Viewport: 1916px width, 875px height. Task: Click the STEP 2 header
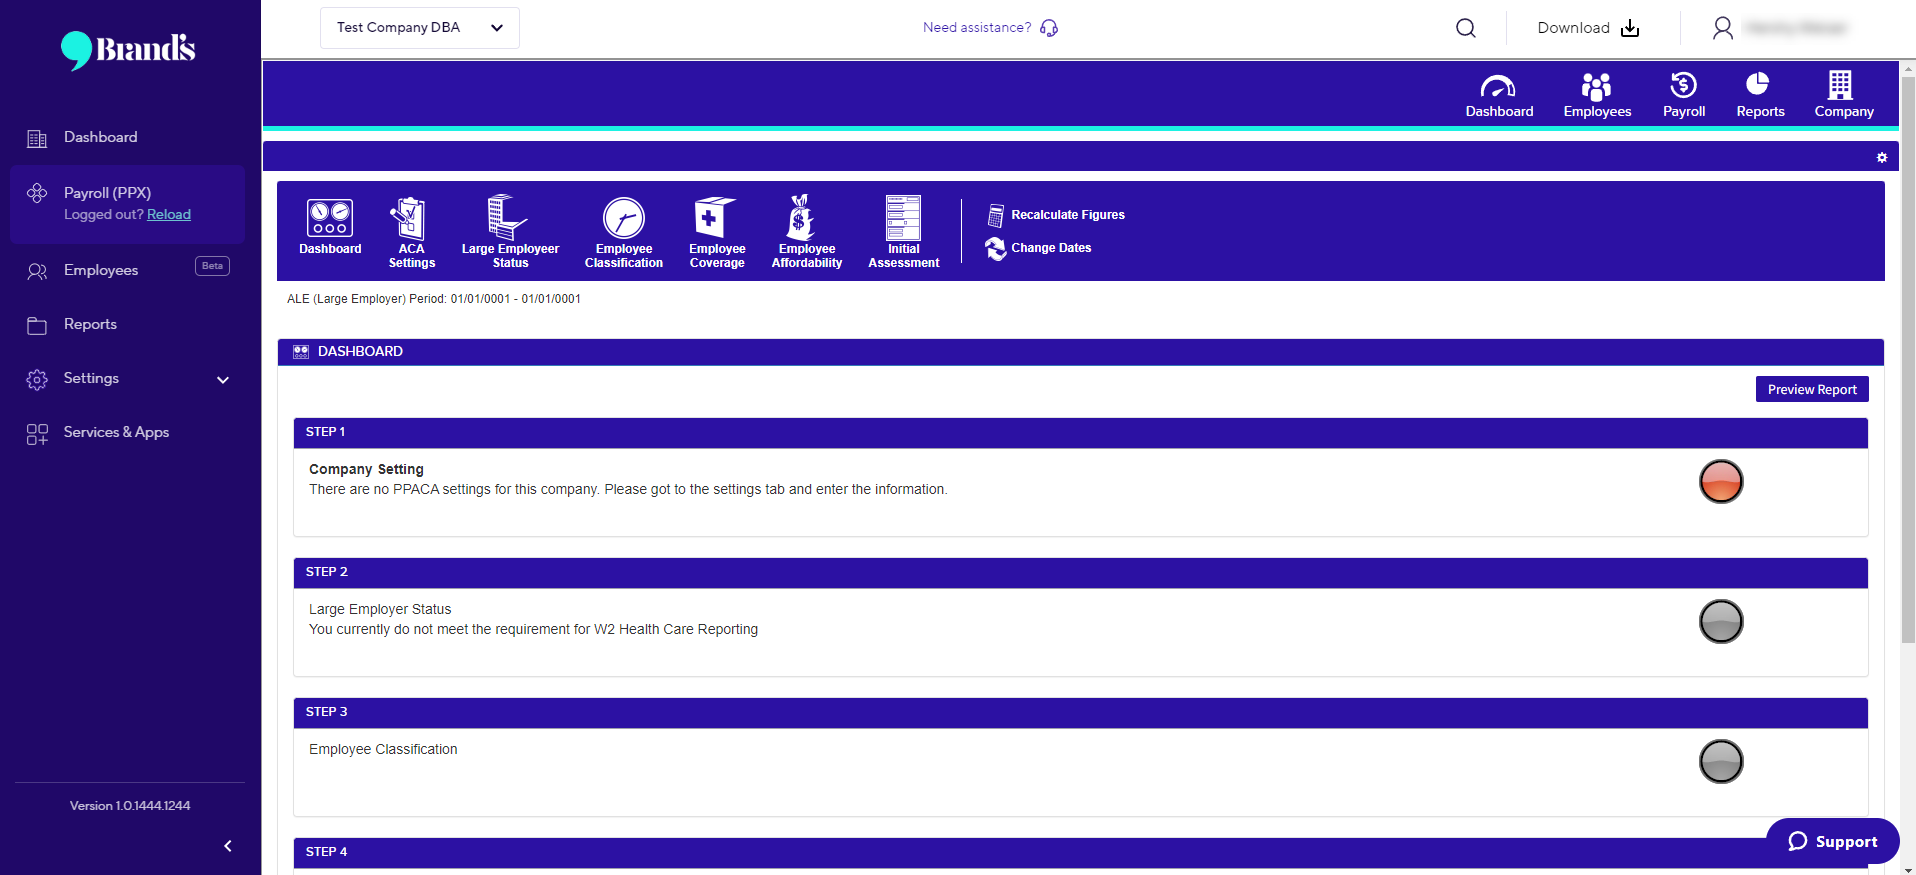(x=1080, y=572)
